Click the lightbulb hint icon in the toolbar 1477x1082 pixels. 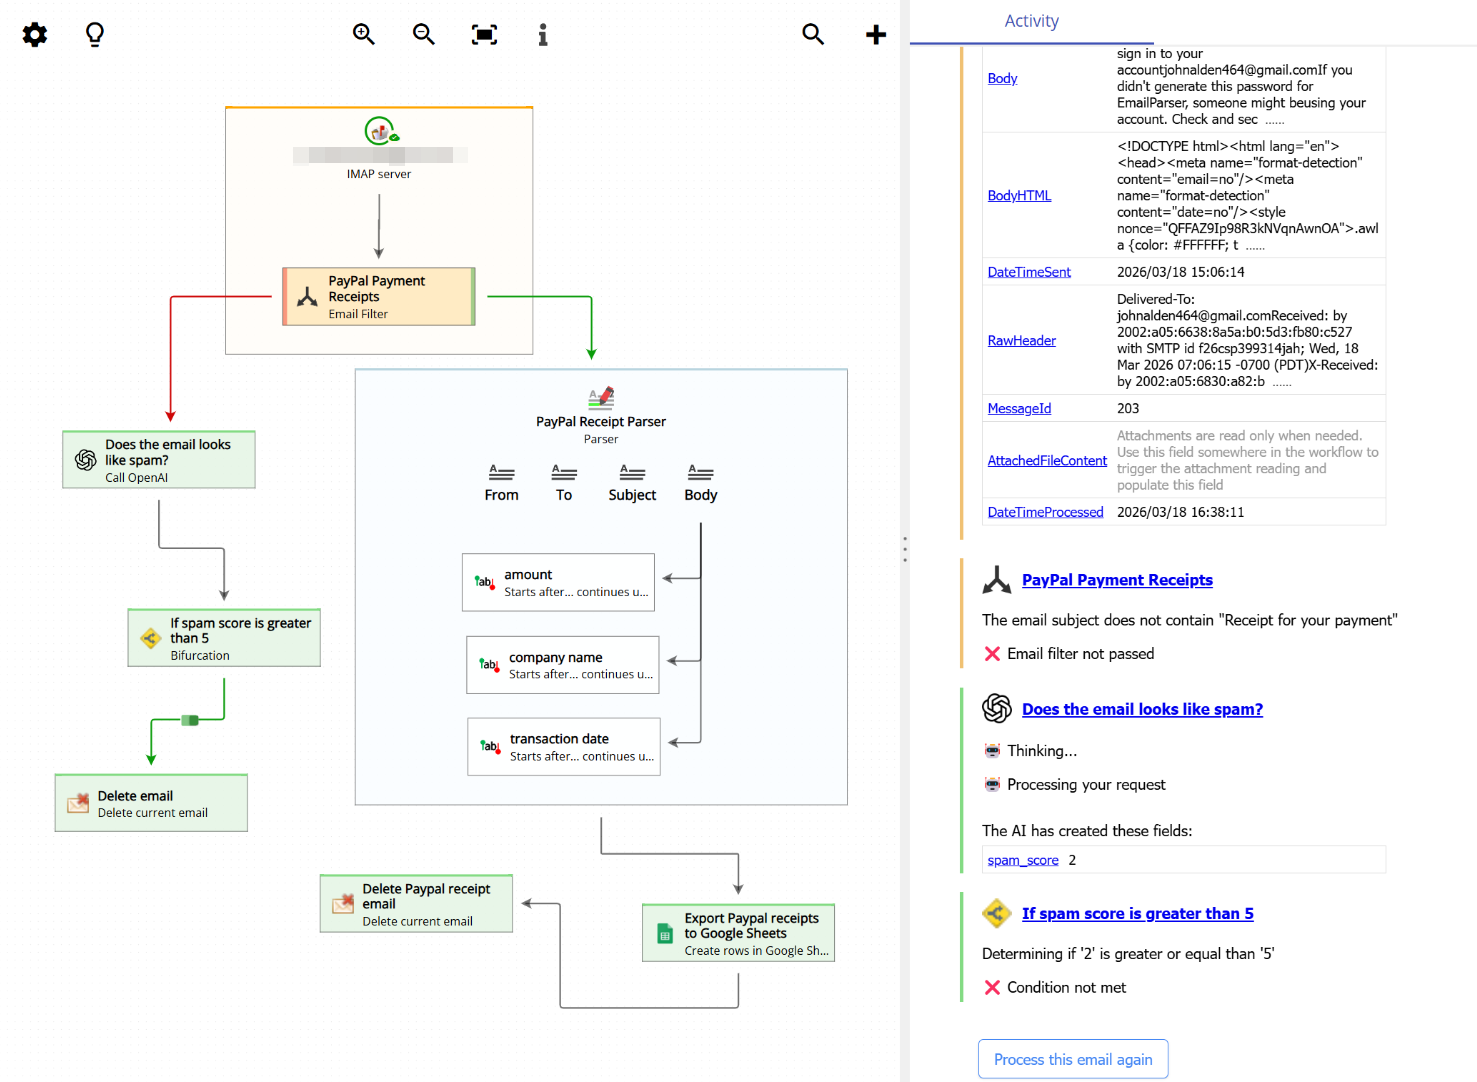point(94,34)
